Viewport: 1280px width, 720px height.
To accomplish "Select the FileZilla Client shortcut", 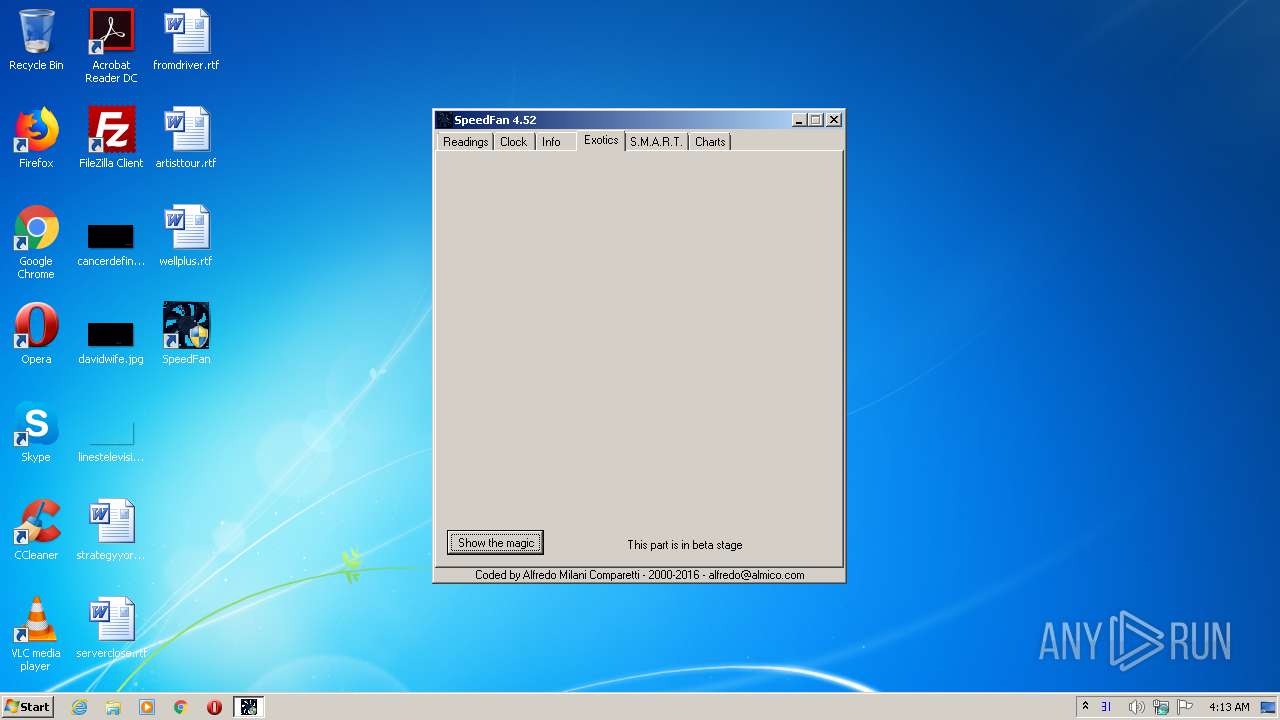I will tap(111, 139).
